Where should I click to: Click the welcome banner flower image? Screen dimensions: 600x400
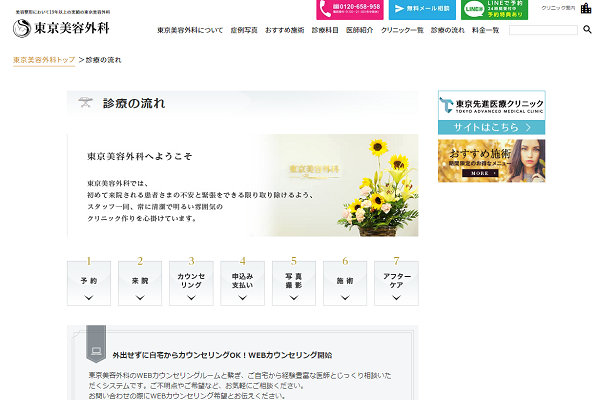point(243,185)
